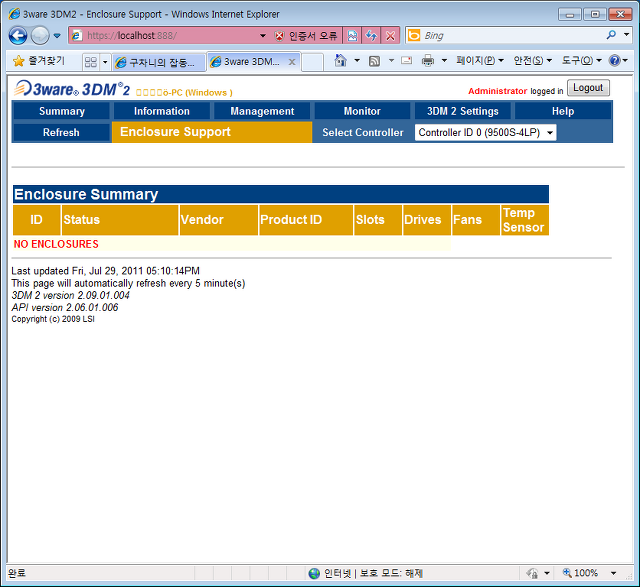This screenshot has height=587, width=640.
Task: Open the Information navigation menu
Action: 162,111
